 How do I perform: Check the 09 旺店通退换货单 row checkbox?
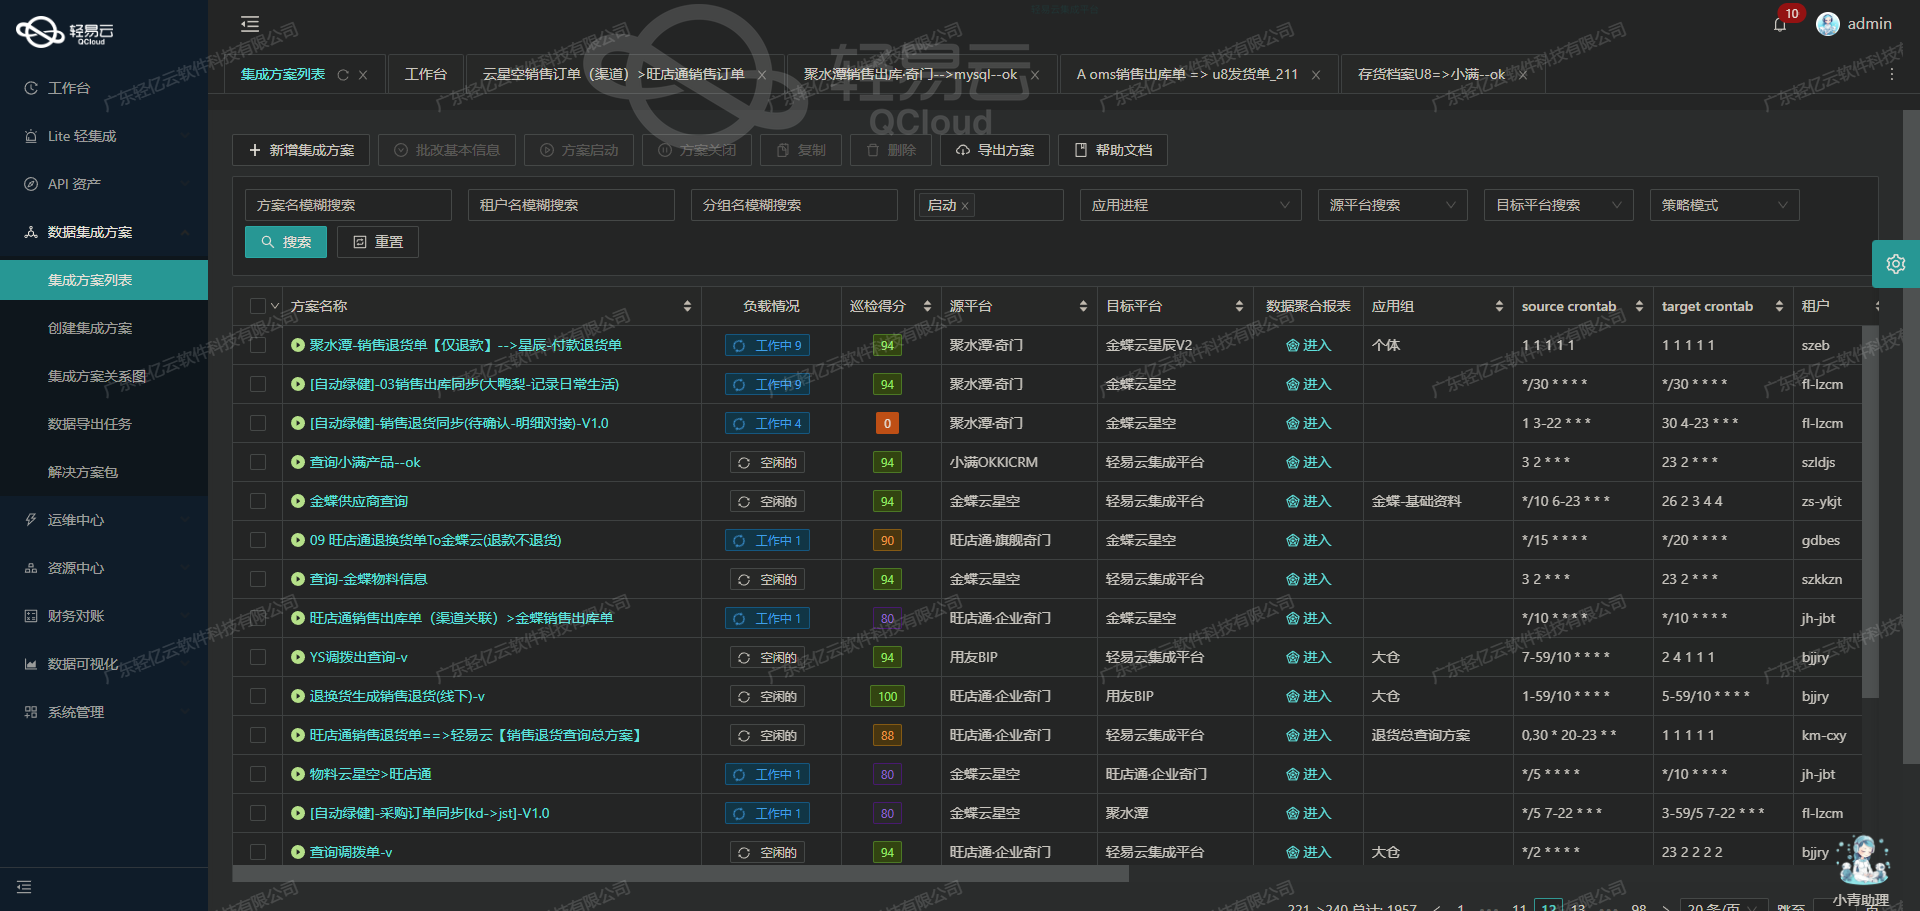coord(258,540)
